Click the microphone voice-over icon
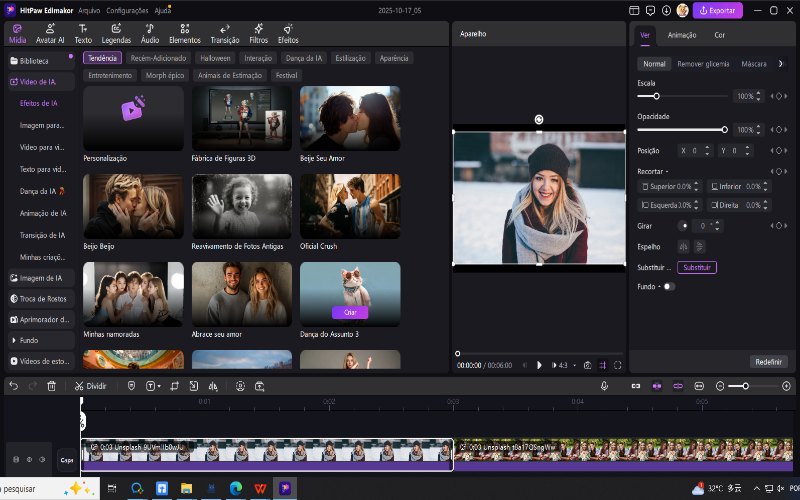Screen dimensions: 800x500 [604, 386]
